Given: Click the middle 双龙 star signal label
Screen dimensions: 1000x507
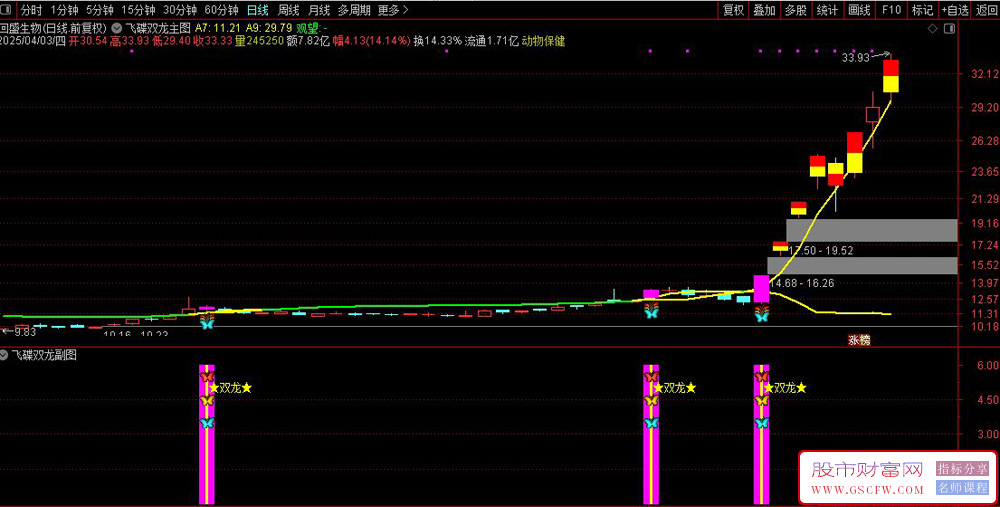Looking at the screenshot, I should coord(675,388).
